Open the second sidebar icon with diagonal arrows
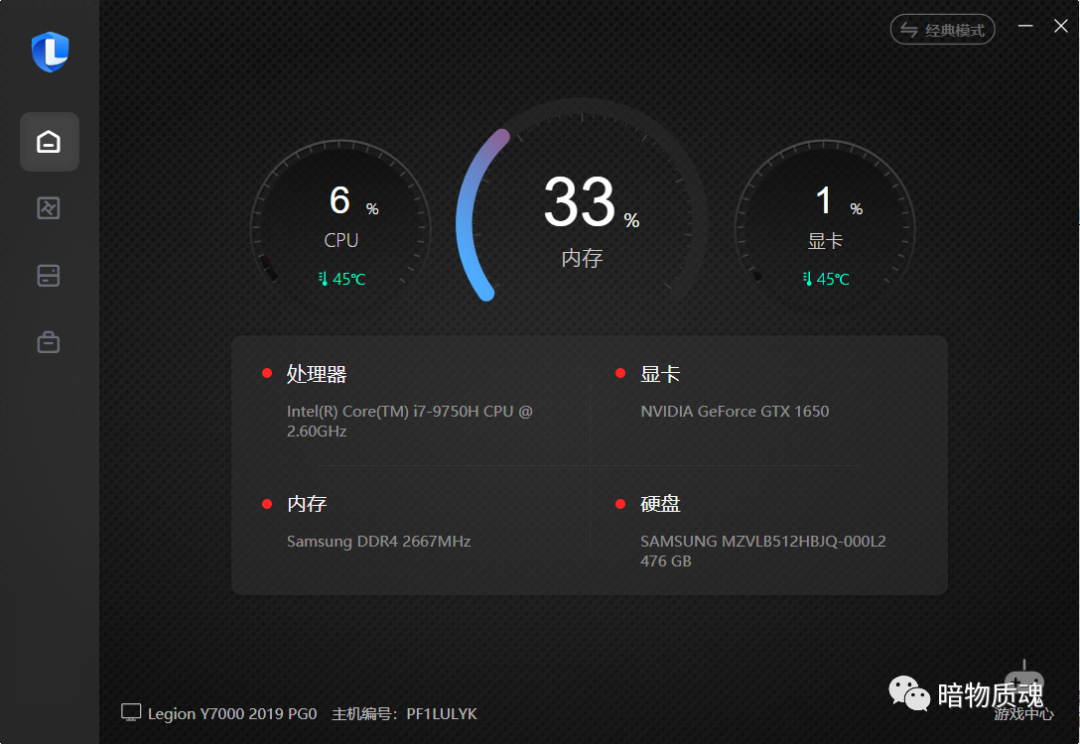This screenshot has width=1080, height=744. coord(48,208)
